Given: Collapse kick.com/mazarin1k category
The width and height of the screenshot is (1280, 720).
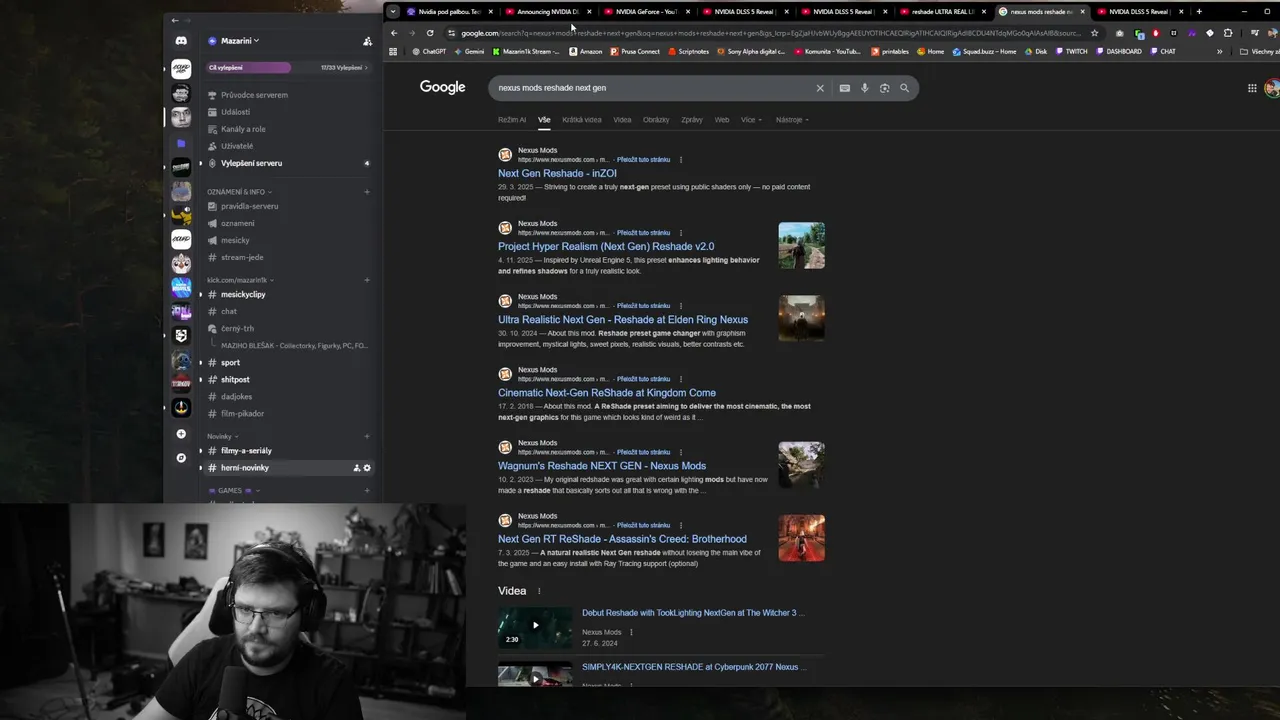Looking at the screenshot, I should point(240,280).
